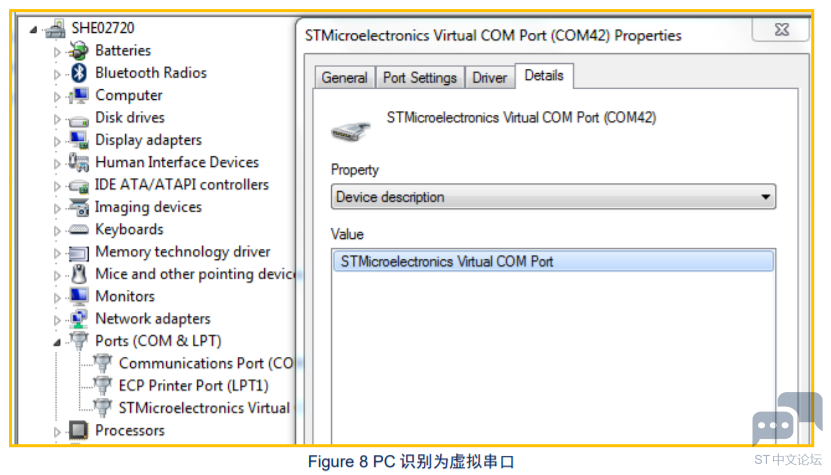Click the Batteries category icon
The height and width of the screenshot is (475, 831).
point(78,51)
